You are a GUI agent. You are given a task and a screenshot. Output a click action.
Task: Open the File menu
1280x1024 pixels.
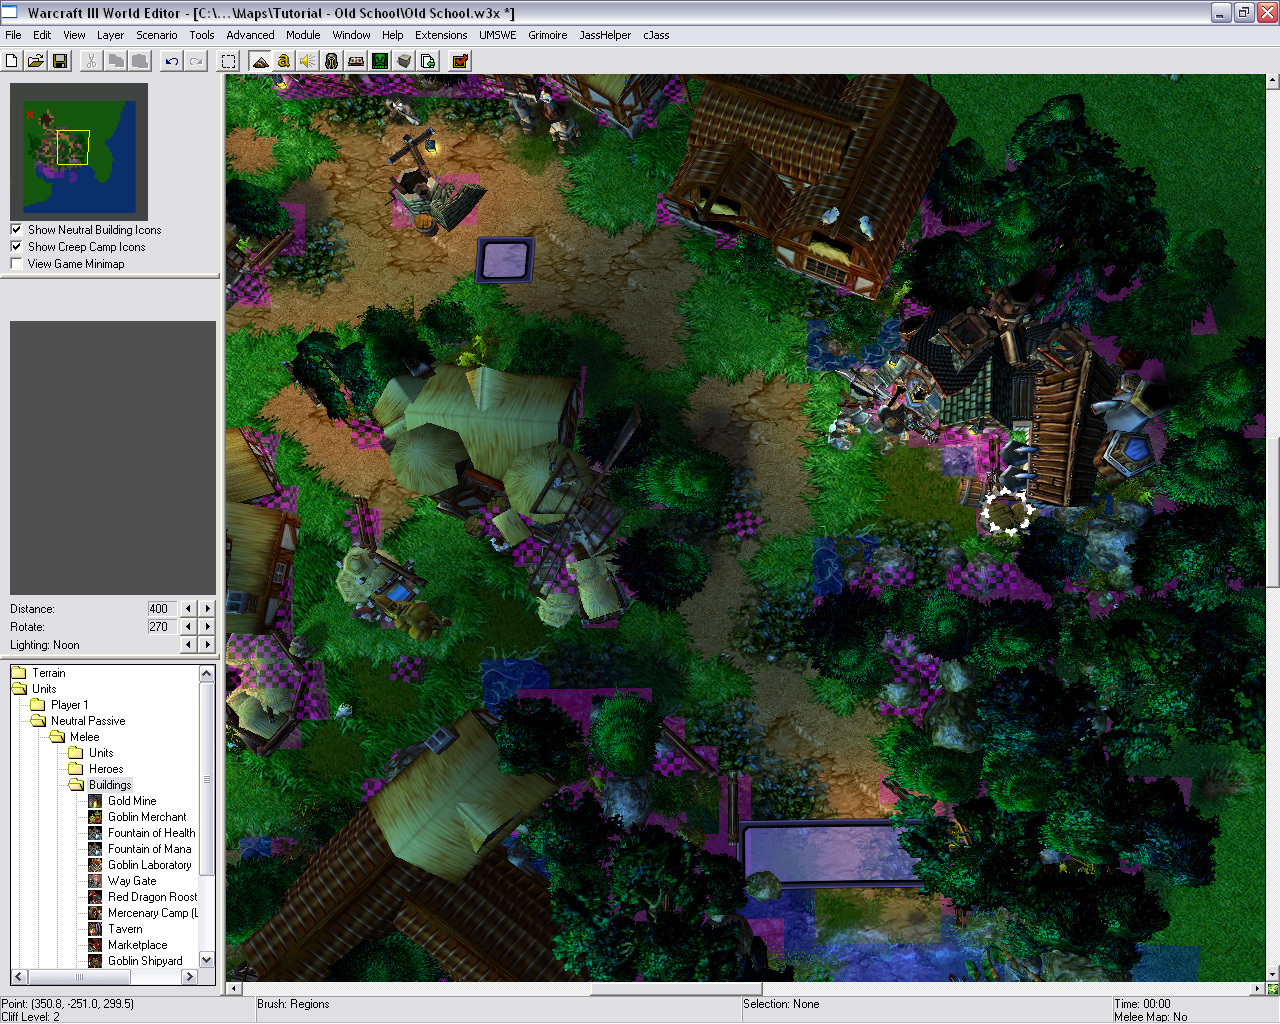click(13, 35)
